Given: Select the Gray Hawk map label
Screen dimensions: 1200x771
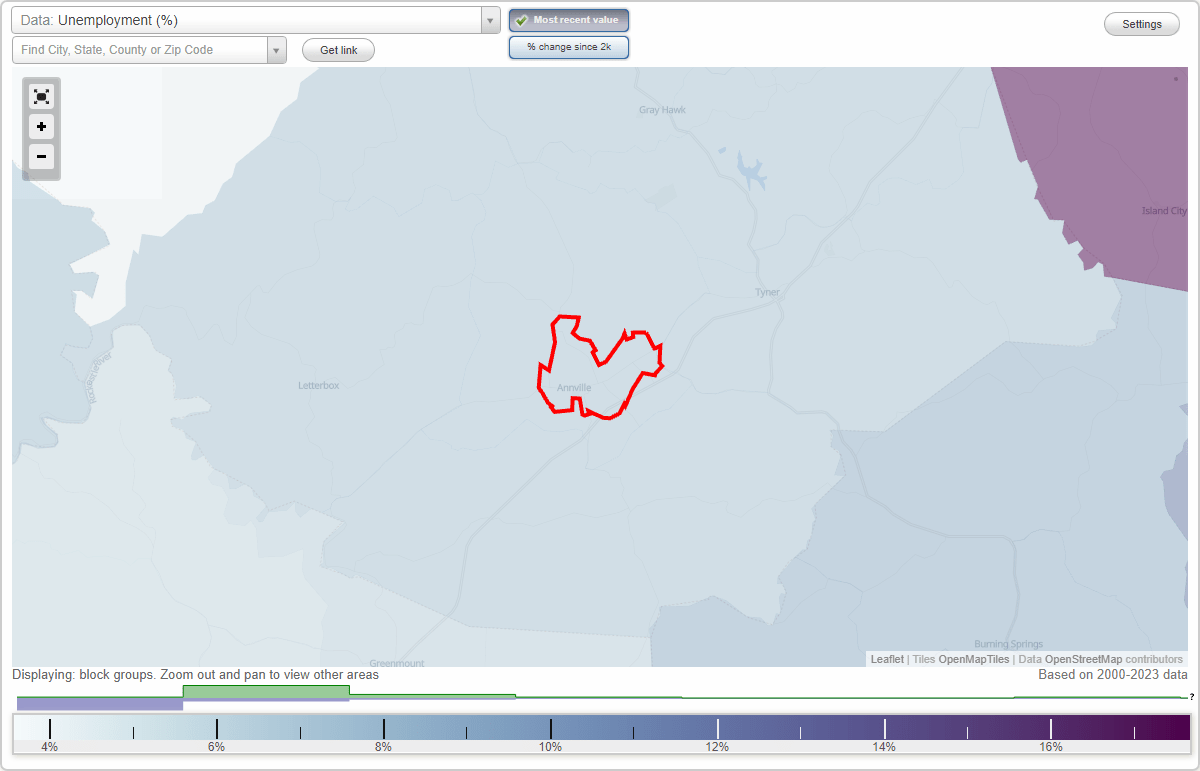Looking at the screenshot, I should click(663, 110).
